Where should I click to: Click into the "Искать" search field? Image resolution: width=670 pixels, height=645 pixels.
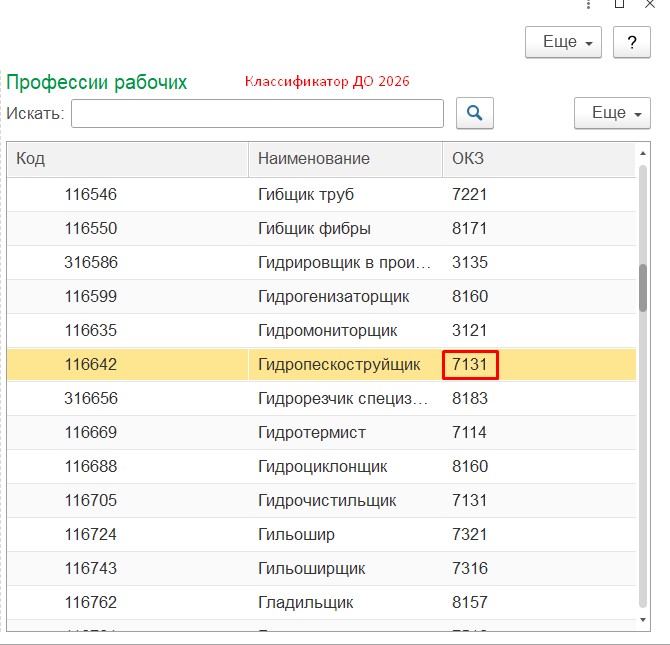point(257,113)
